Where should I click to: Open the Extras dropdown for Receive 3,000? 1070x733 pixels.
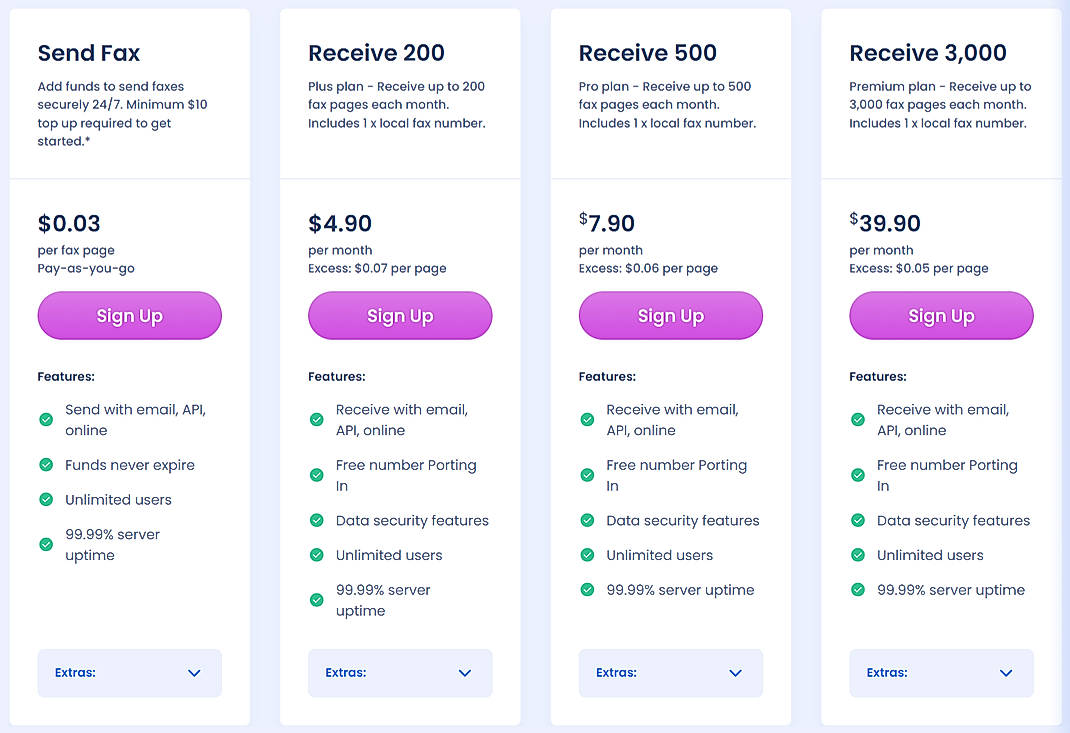coord(941,672)
